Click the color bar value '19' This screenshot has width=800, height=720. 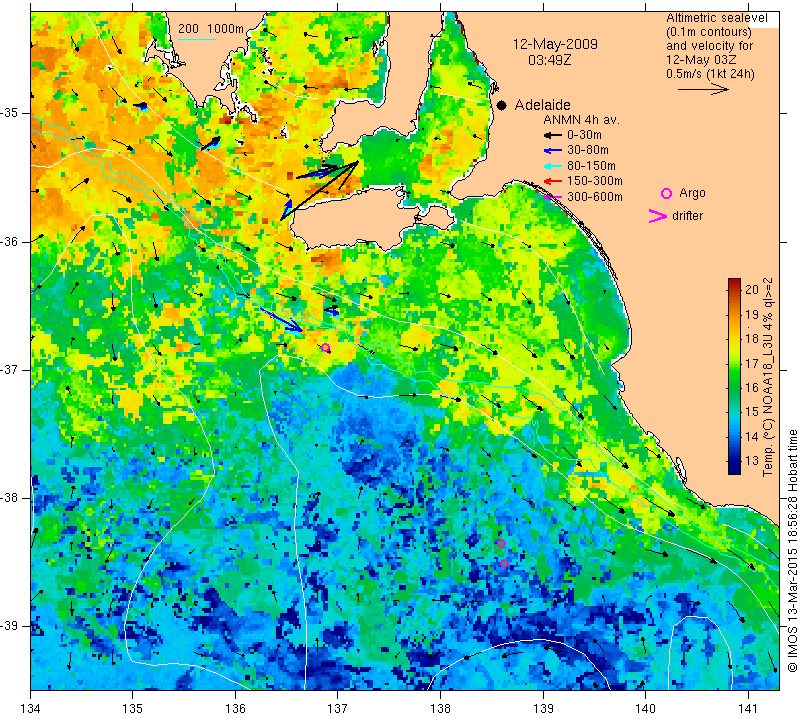click(752, 314)
